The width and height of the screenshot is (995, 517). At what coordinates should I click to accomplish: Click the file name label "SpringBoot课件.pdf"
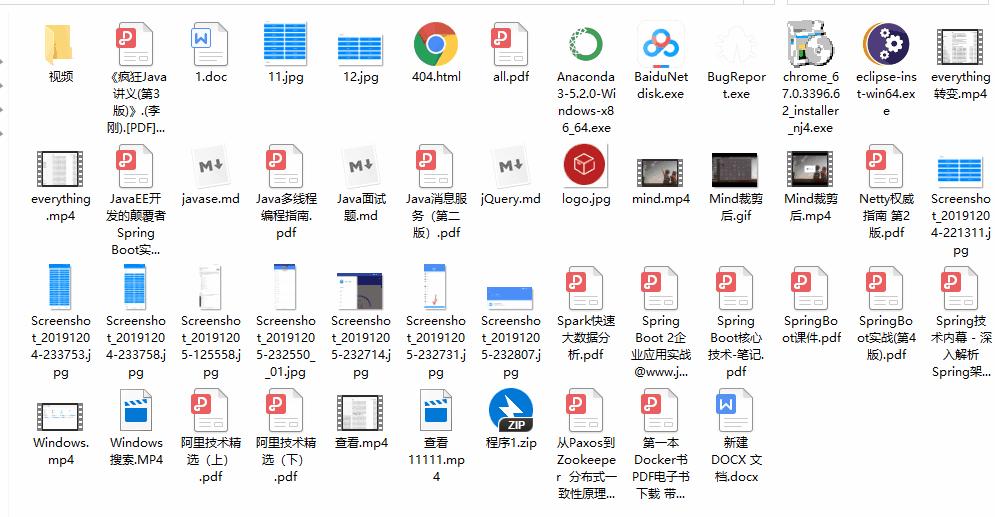coord(811,329)
